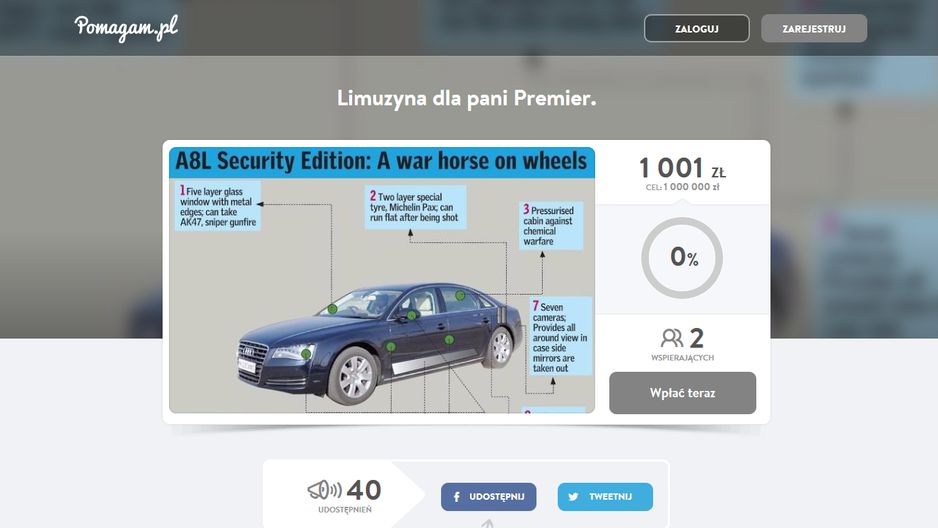Viewport: 938px width, 528px height.
Task: Click the 1 001 zł raised amount
Action: coord(682,168)
